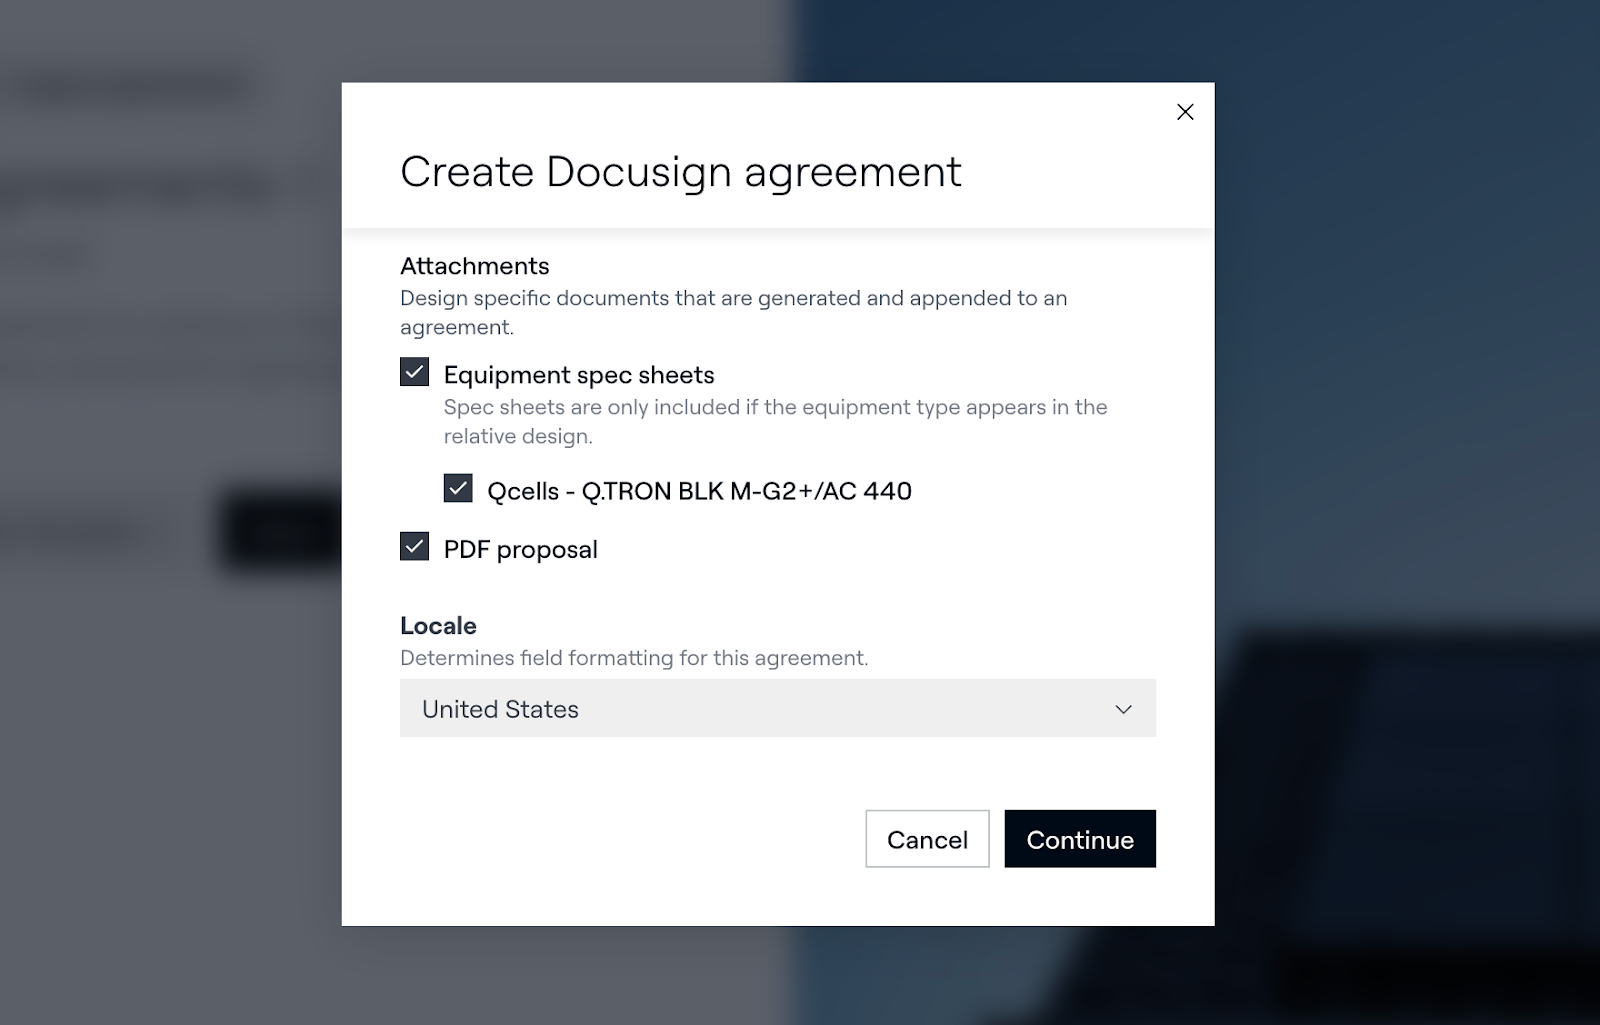Uncheck the PDF proposal checkbox

[414, 547]
